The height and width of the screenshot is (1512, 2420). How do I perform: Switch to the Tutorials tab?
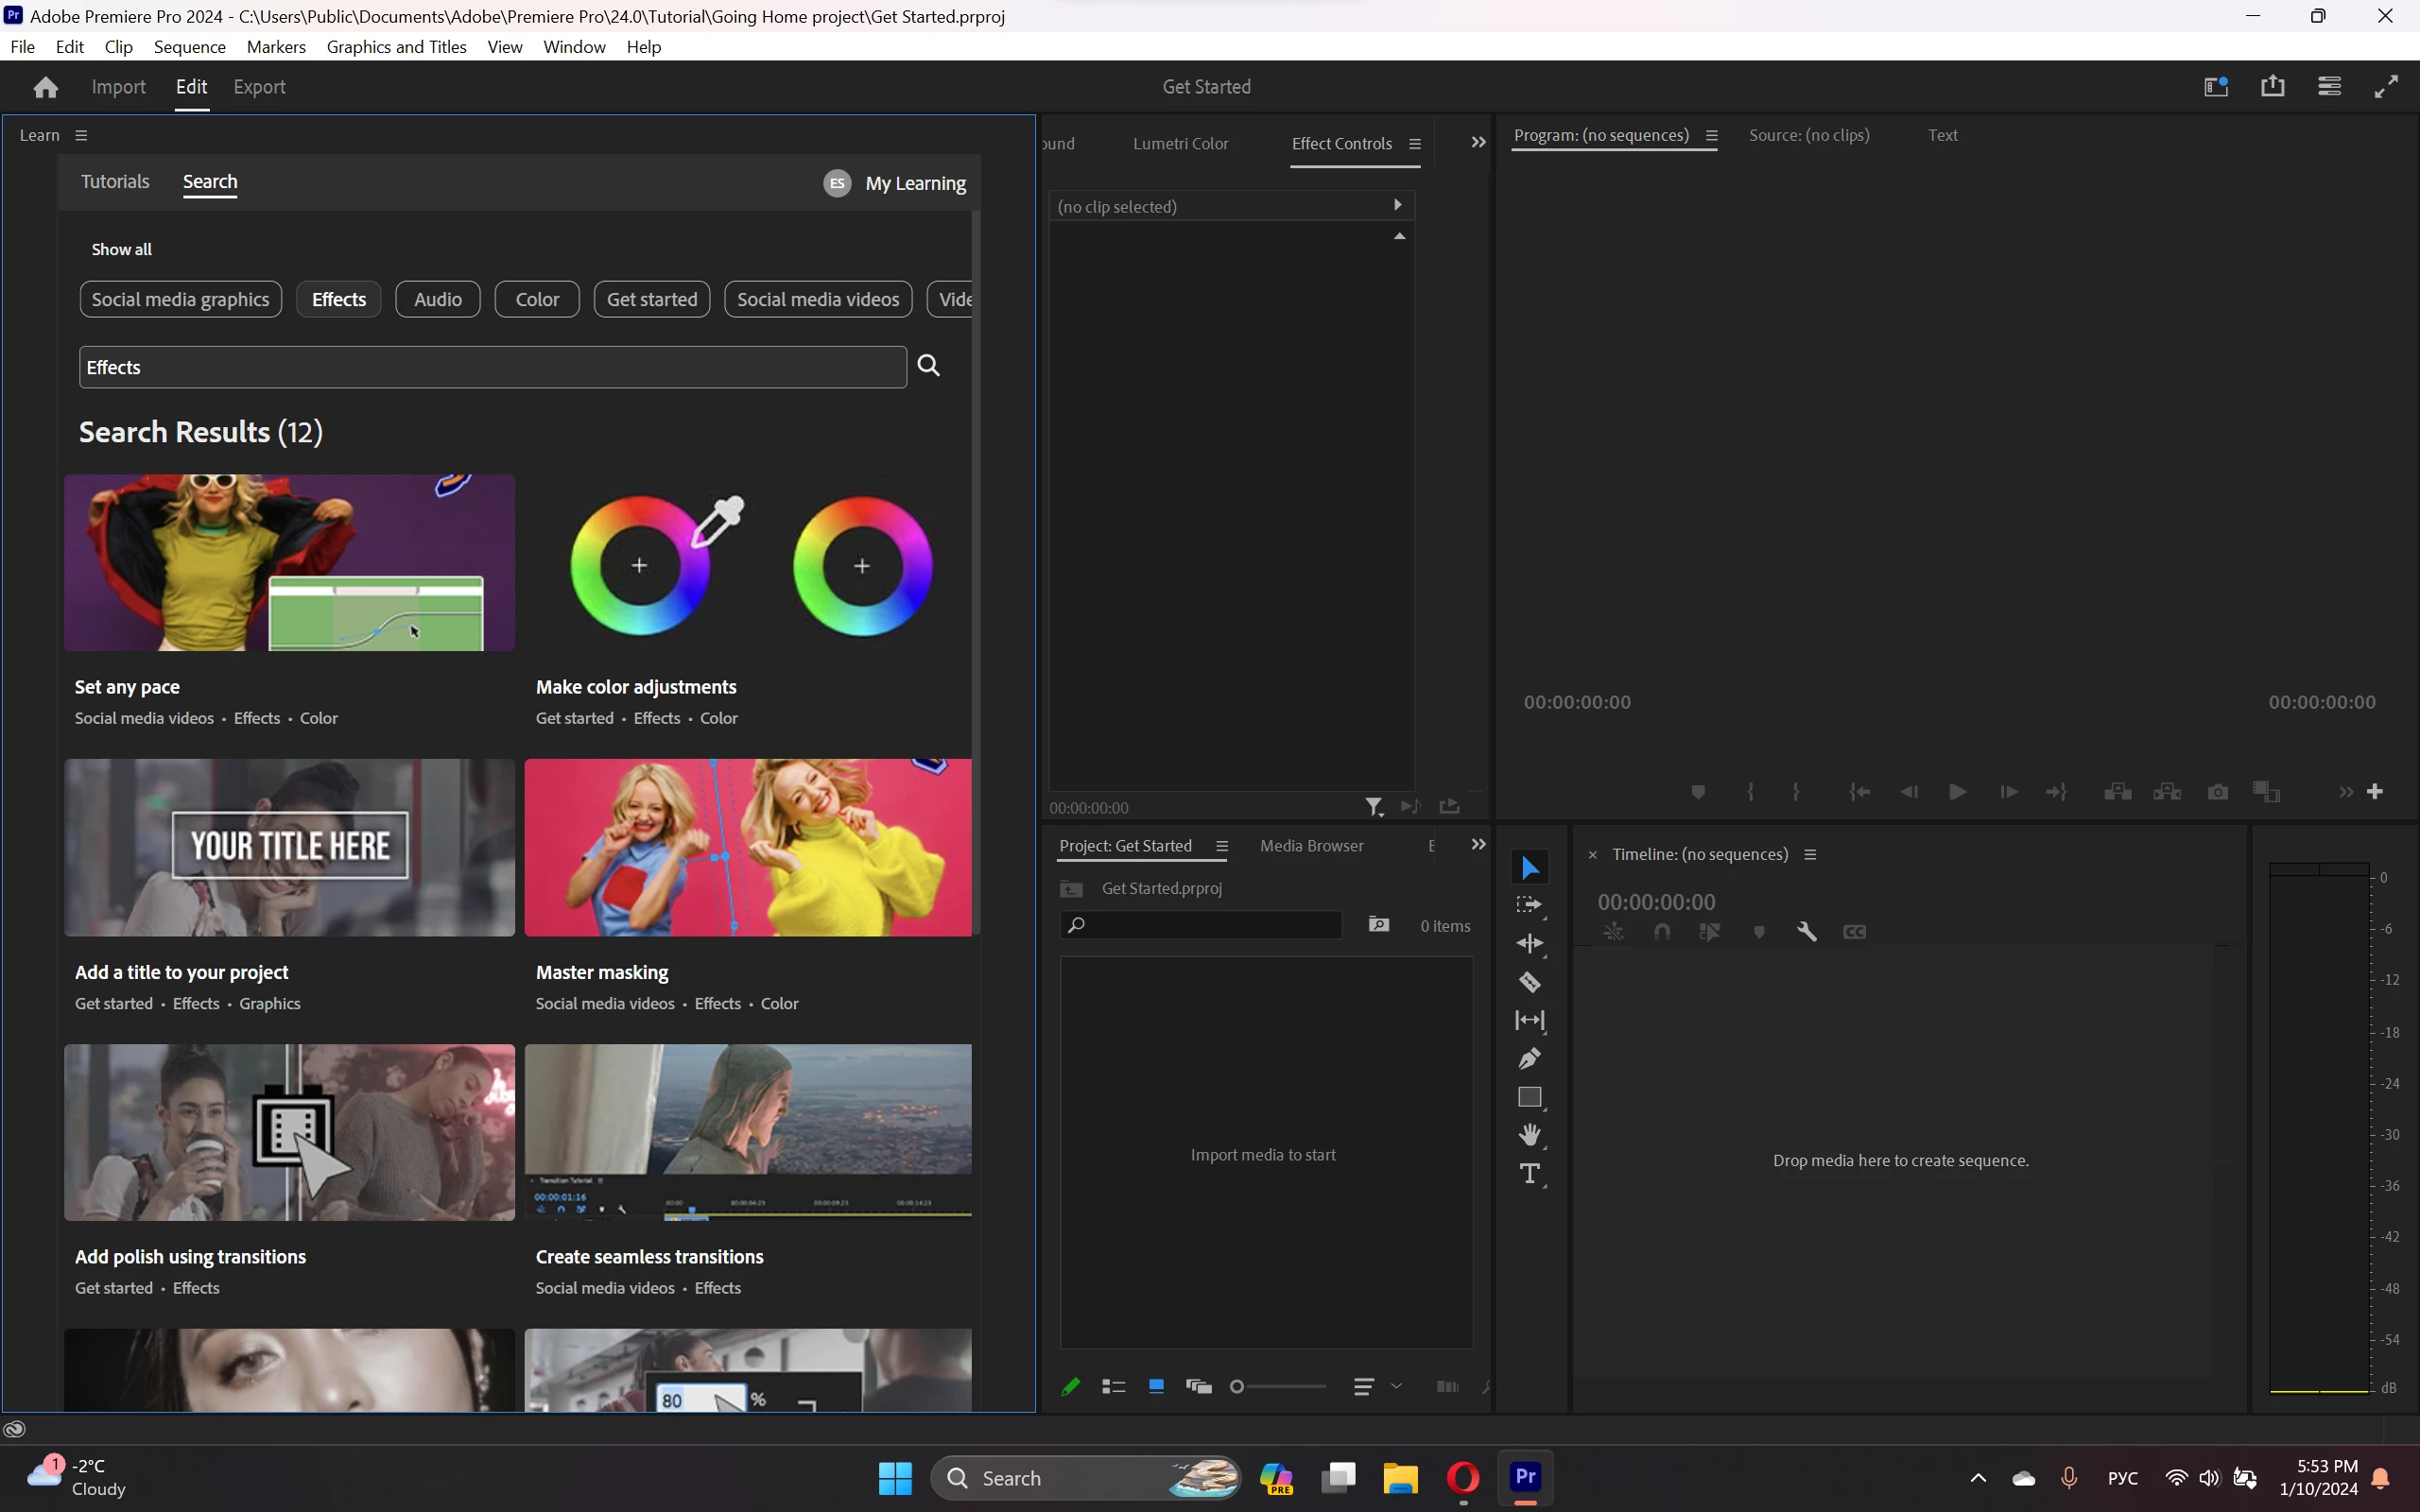click(115, 181)
